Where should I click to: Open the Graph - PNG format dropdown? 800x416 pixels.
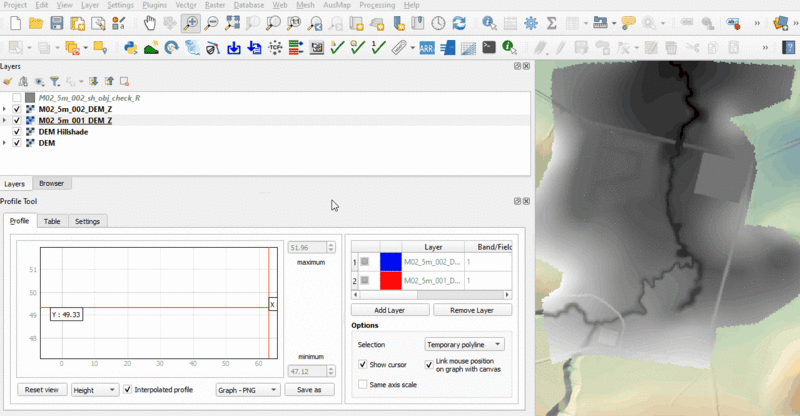[247, 389]
